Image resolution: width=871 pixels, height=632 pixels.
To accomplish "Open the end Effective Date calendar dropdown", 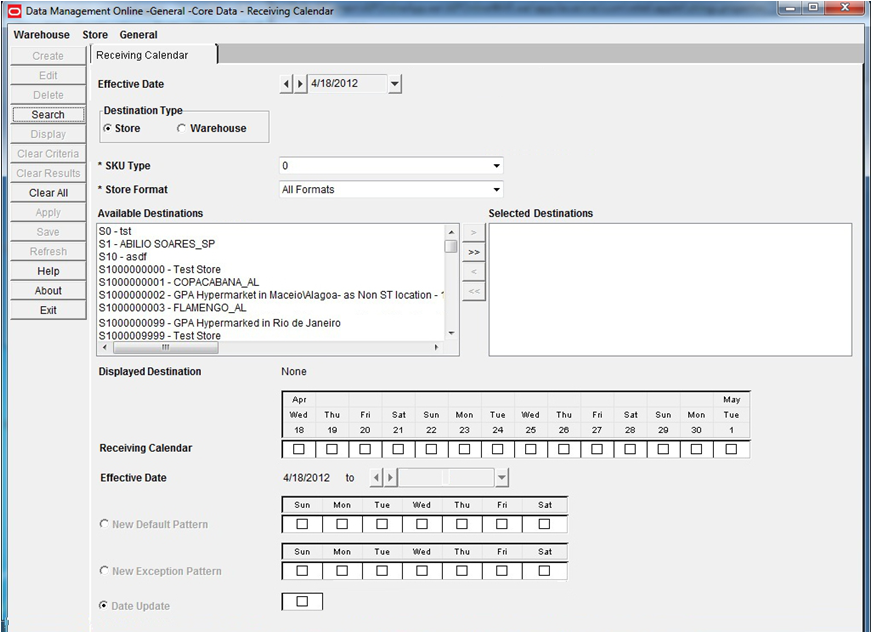I will [502, 478].
